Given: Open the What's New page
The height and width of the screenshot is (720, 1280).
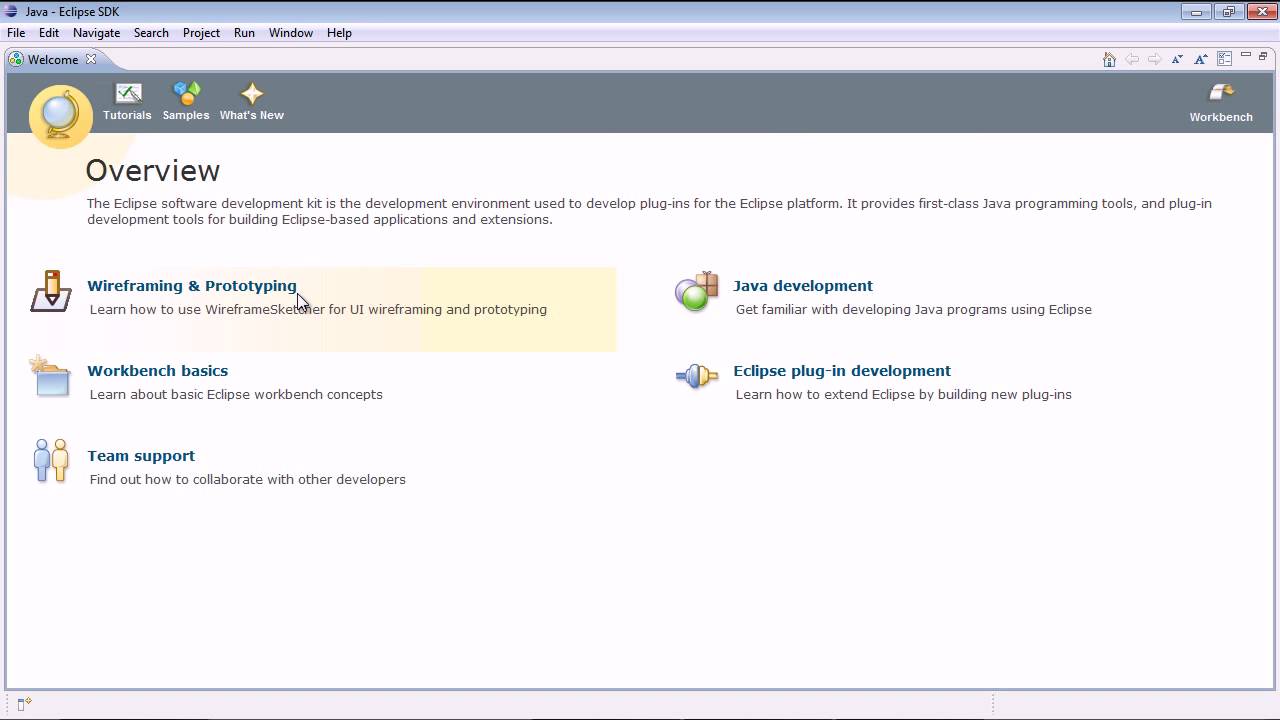Looking at the screenshot, I should (x=252, y=102).
